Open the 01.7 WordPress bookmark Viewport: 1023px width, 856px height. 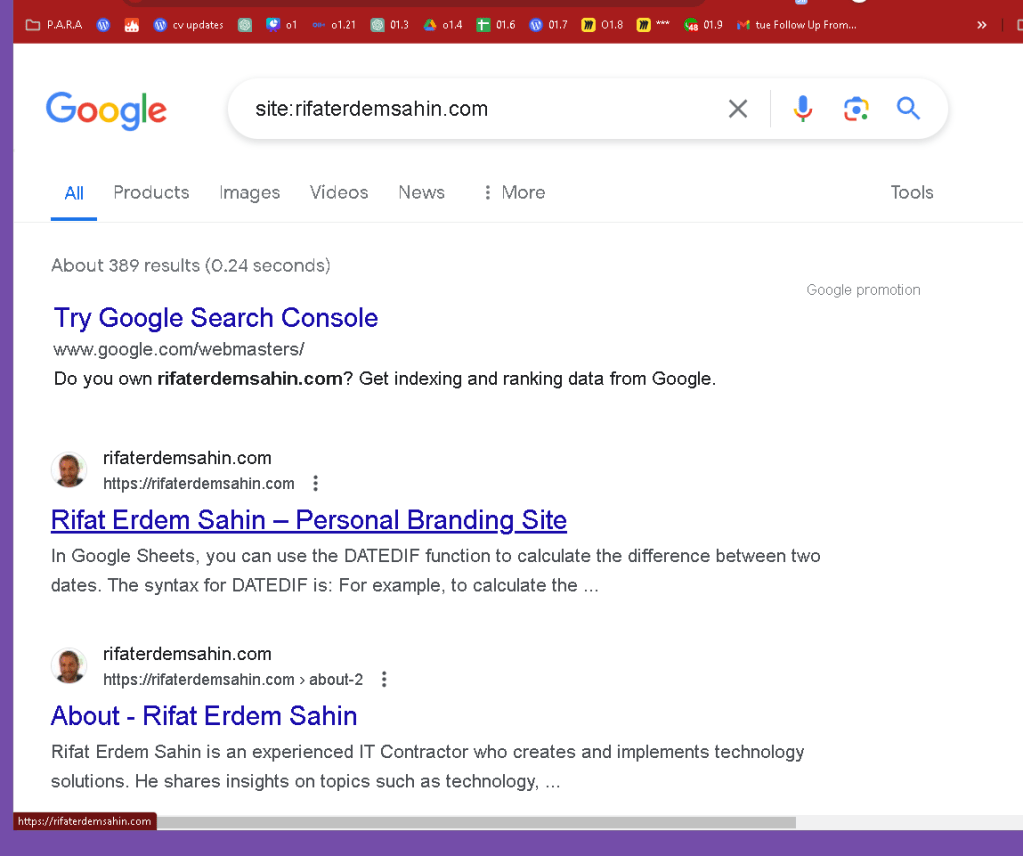(x=548, y=25)
